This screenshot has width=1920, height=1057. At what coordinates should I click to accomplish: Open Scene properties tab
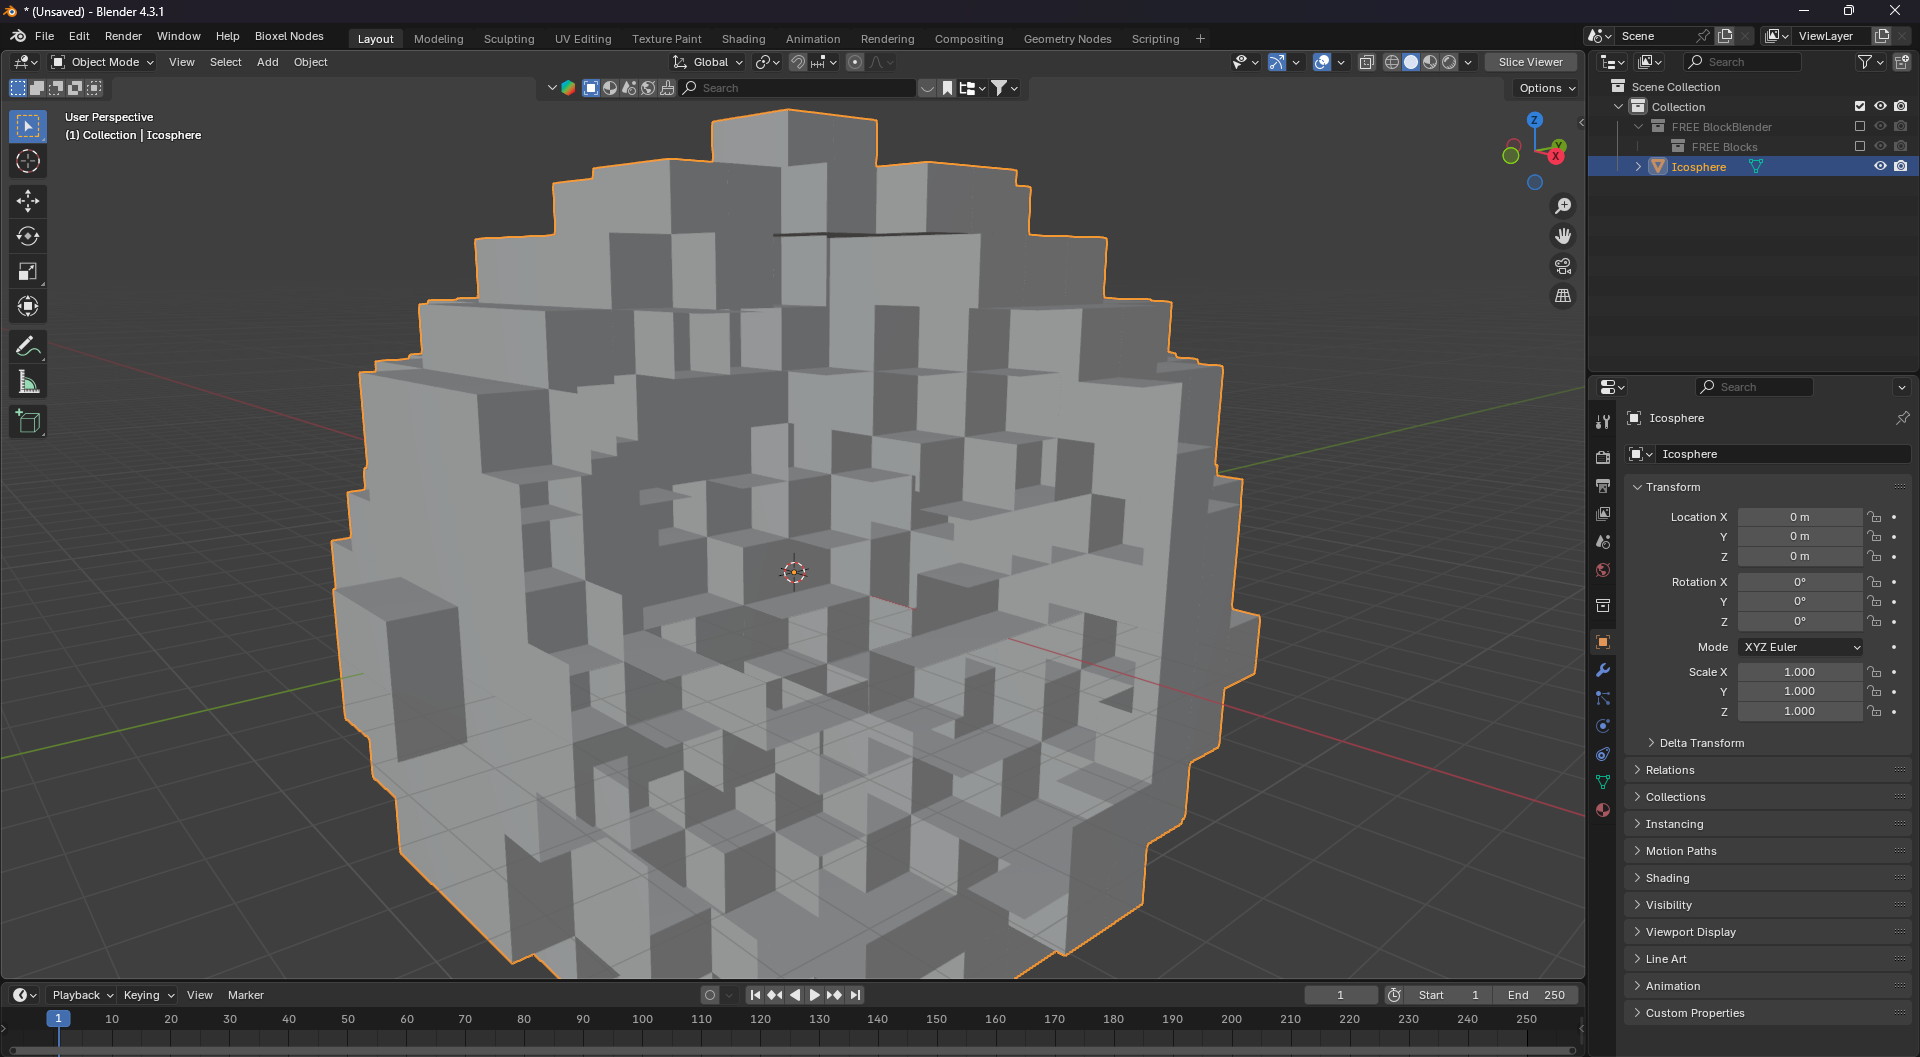click(1603, 541)
